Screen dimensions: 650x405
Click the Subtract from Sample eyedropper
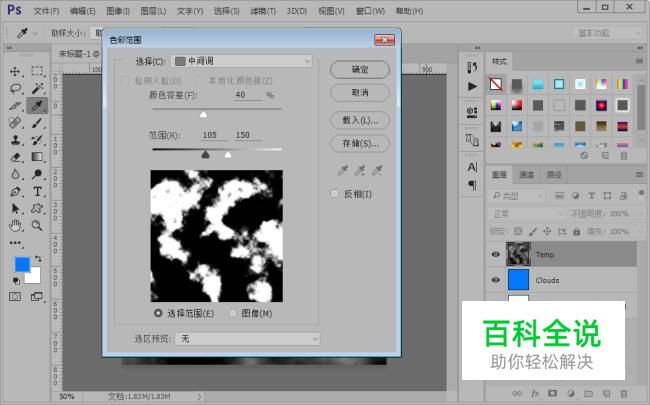pyautogui.click(x=377, y=170)
